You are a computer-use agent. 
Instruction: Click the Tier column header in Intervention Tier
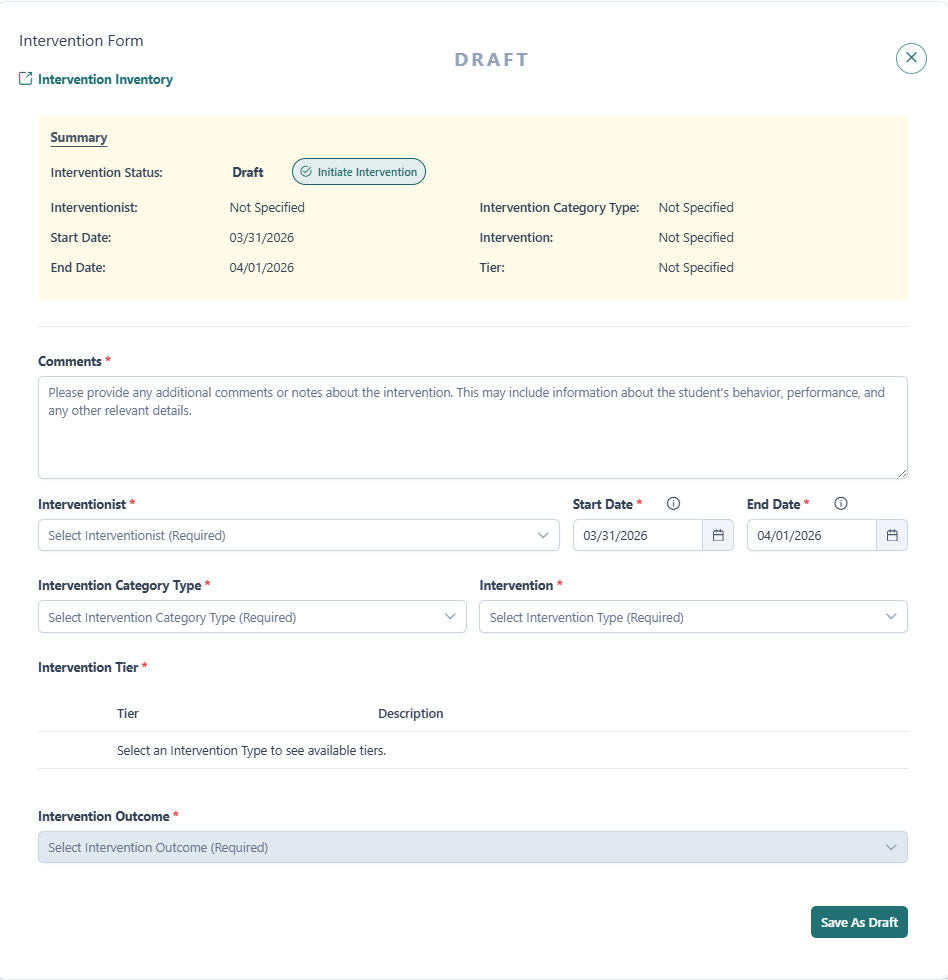(127, 713)
